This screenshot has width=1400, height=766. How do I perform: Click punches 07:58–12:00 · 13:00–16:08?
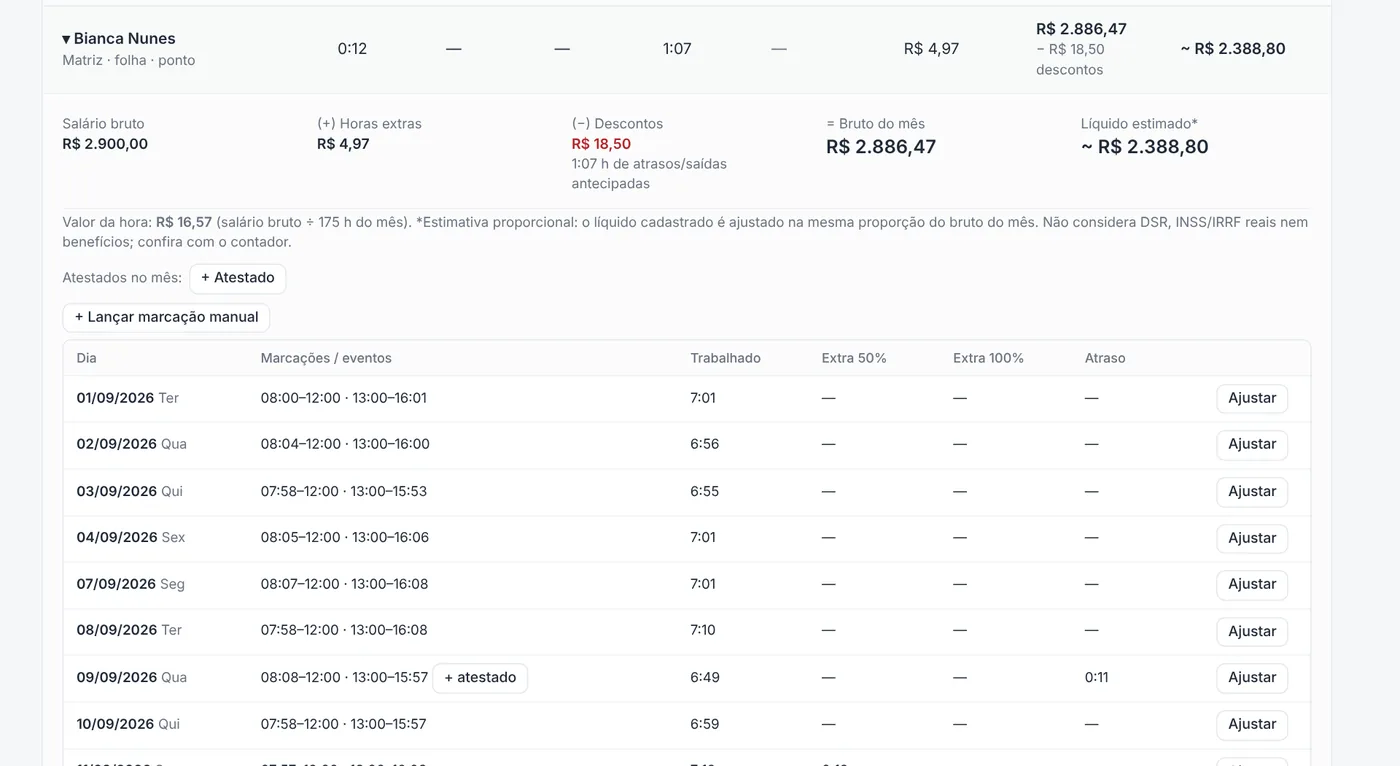tap(344, 630)
